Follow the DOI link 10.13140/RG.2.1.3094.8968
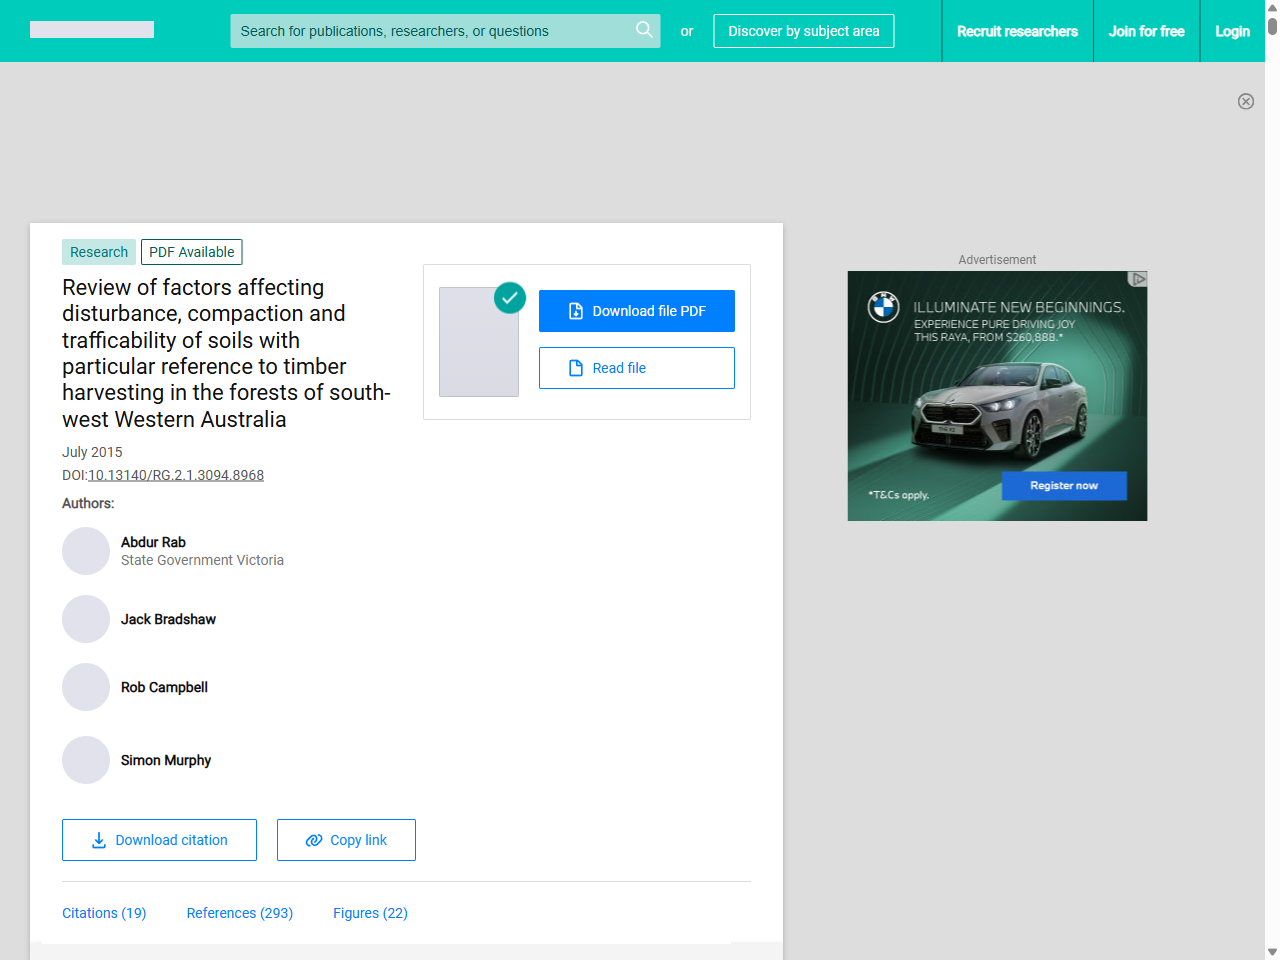The image size is (1280, 960). pyautogui.click(x=176, y=475)
